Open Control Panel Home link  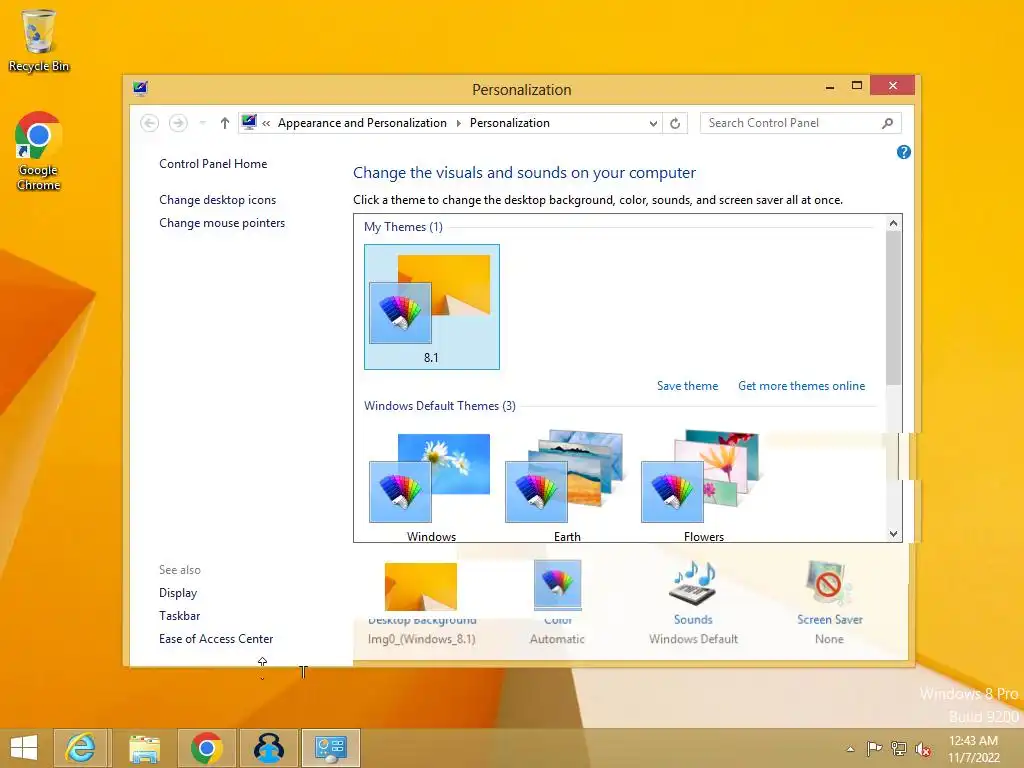213,164
